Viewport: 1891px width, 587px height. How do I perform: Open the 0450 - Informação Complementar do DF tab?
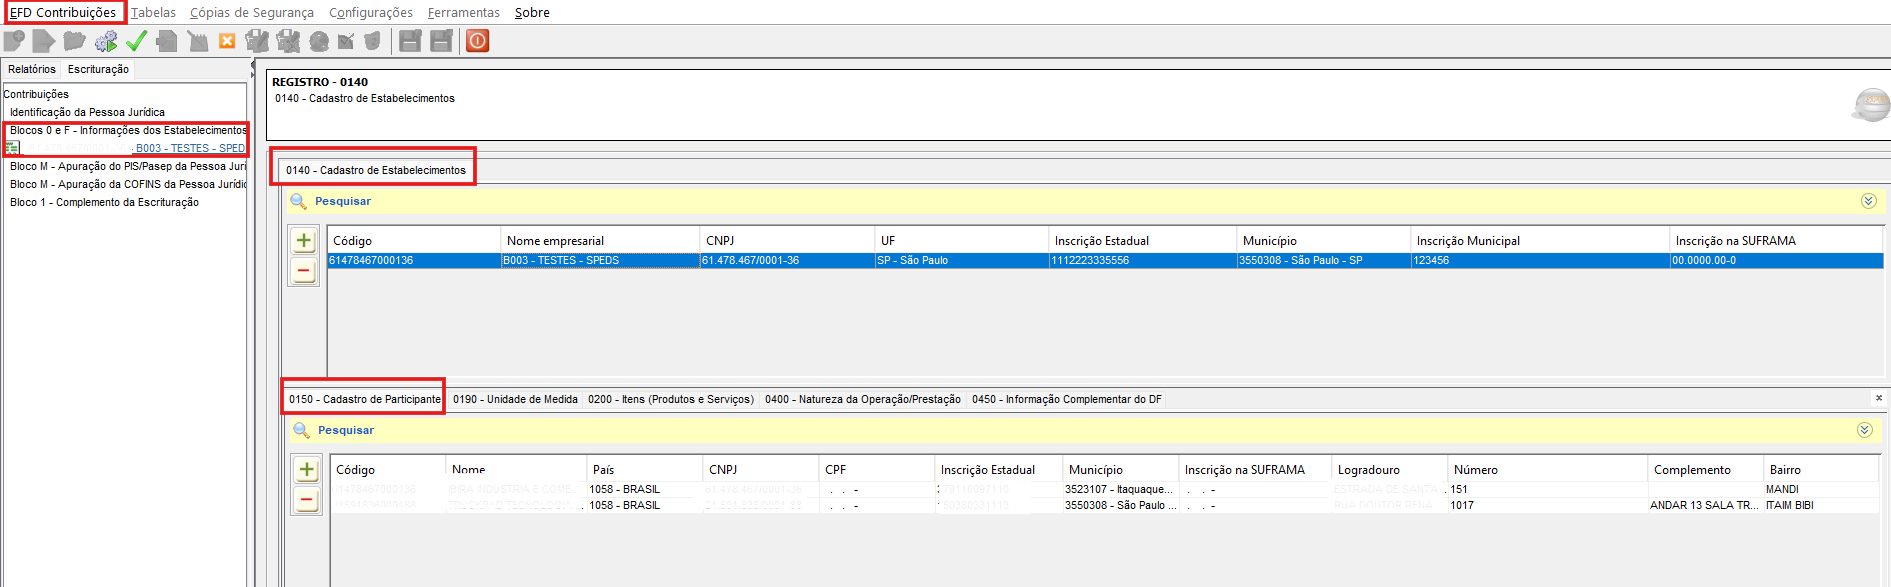pyautogui.click(x=1067, y=399)
